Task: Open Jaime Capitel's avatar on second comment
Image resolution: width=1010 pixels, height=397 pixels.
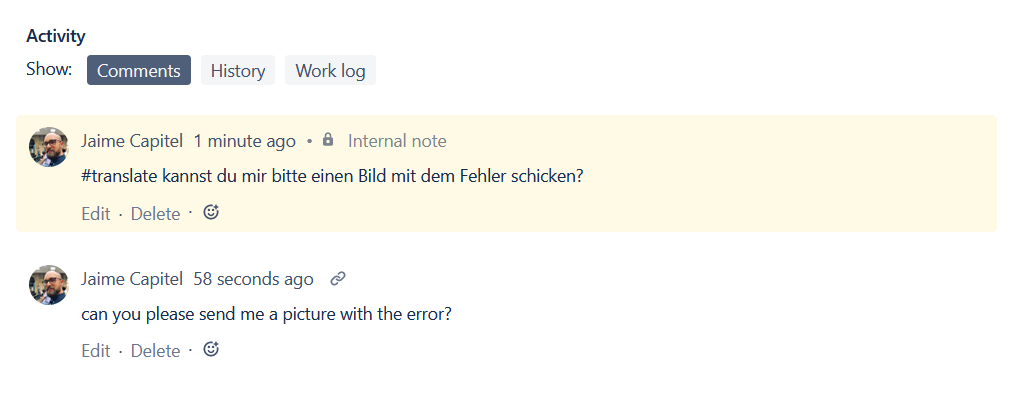Action: tap(48, 285)
